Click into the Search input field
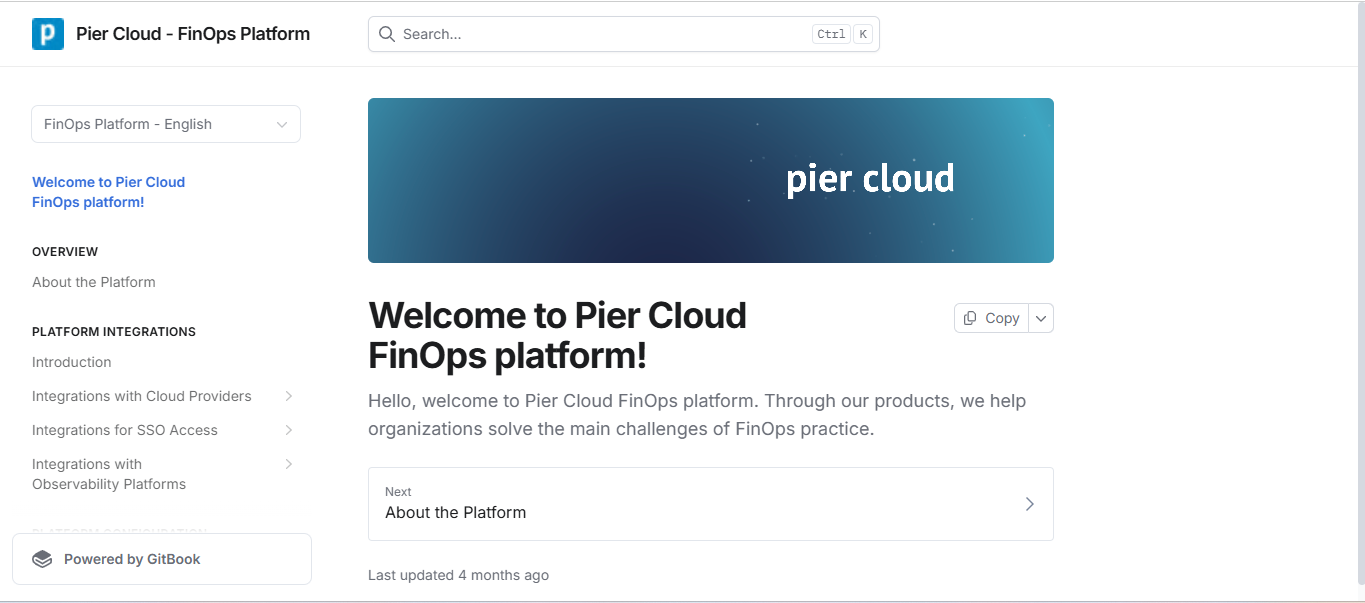 click(x=600, y=34)
